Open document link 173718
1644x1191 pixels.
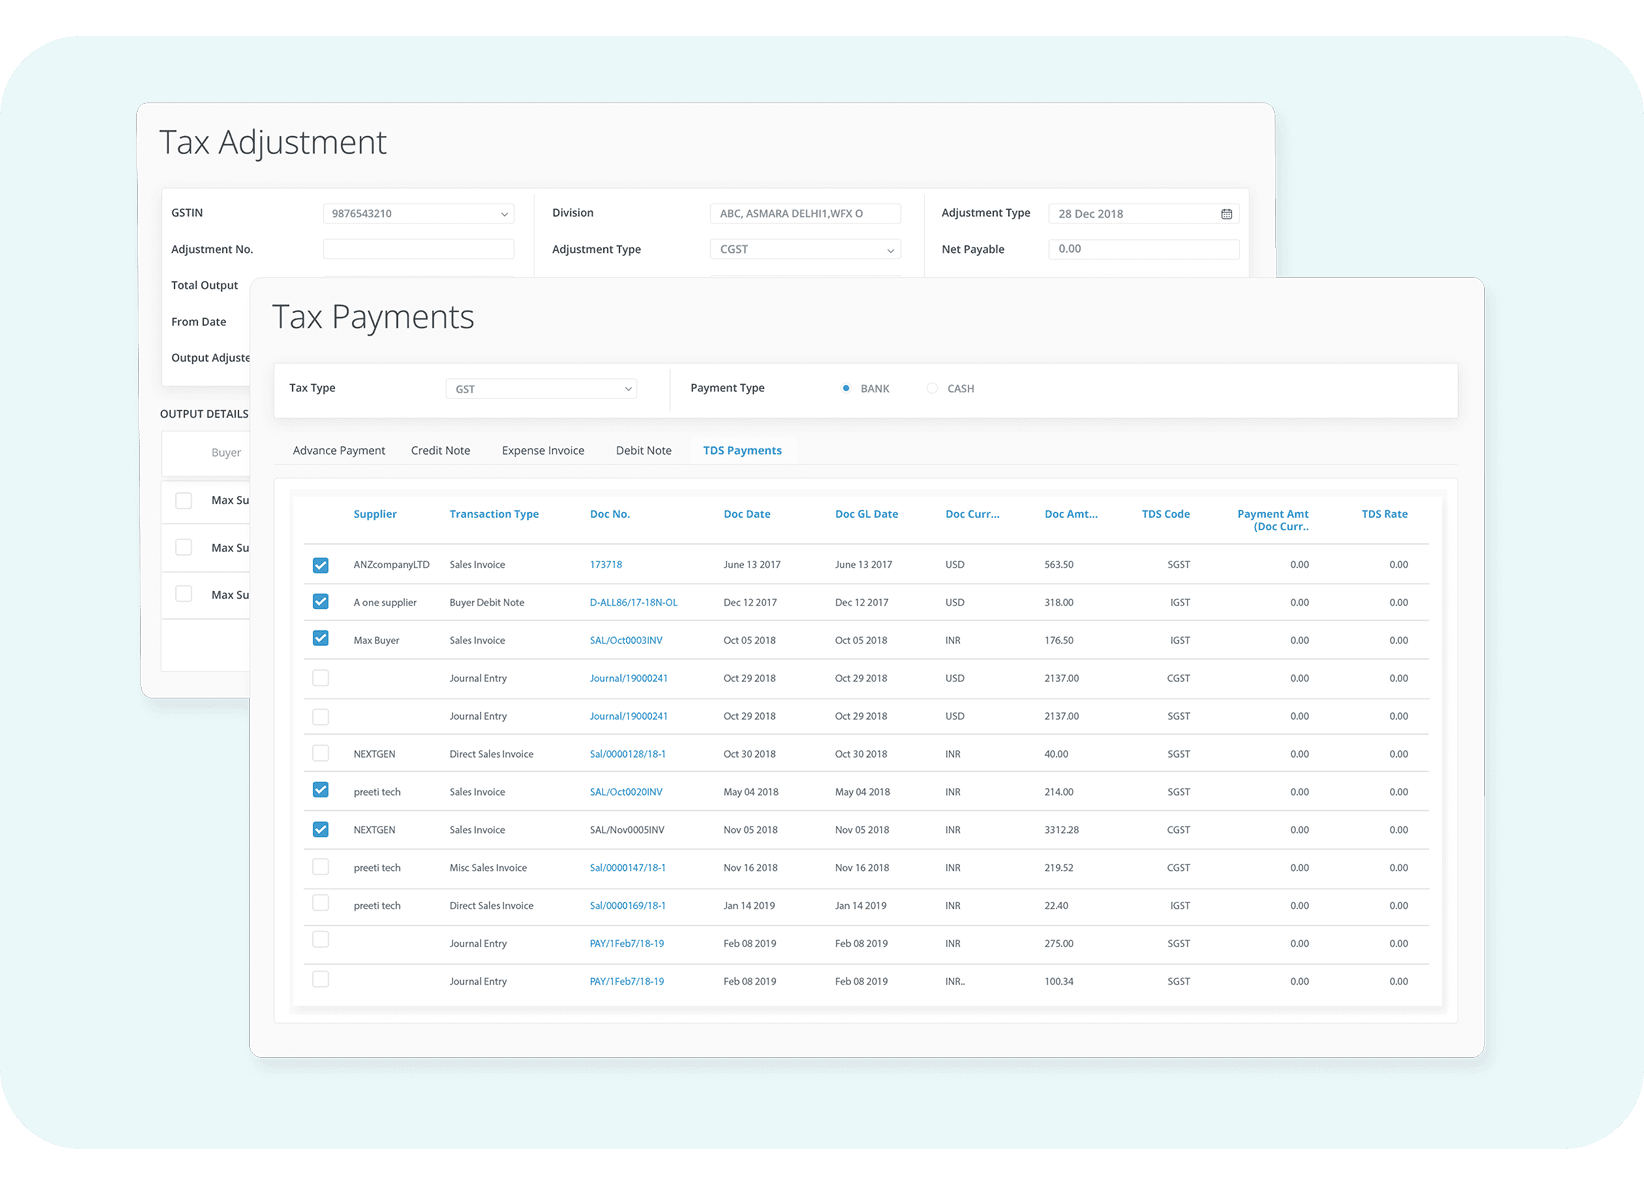[606, 565]
